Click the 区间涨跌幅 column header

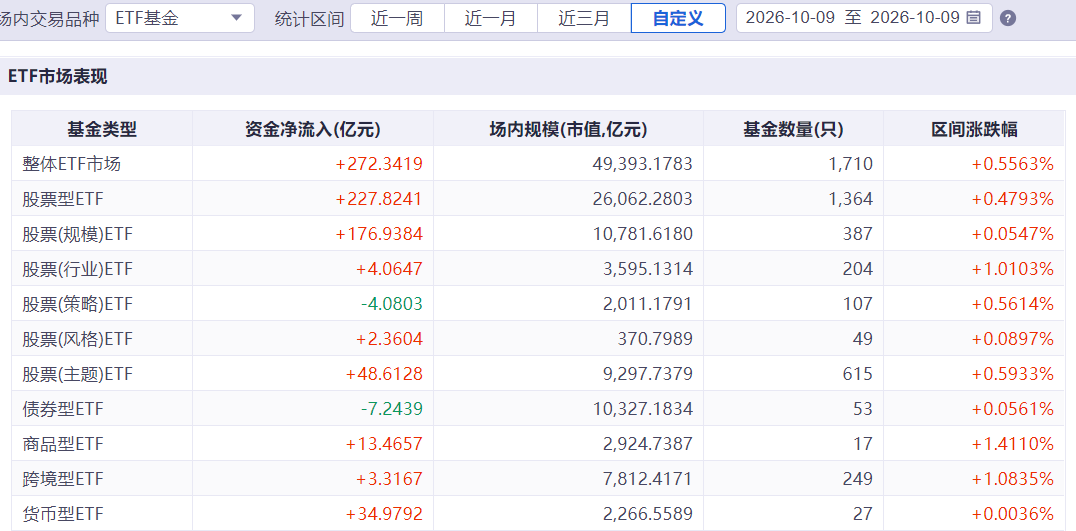click(x=974, y=129)
